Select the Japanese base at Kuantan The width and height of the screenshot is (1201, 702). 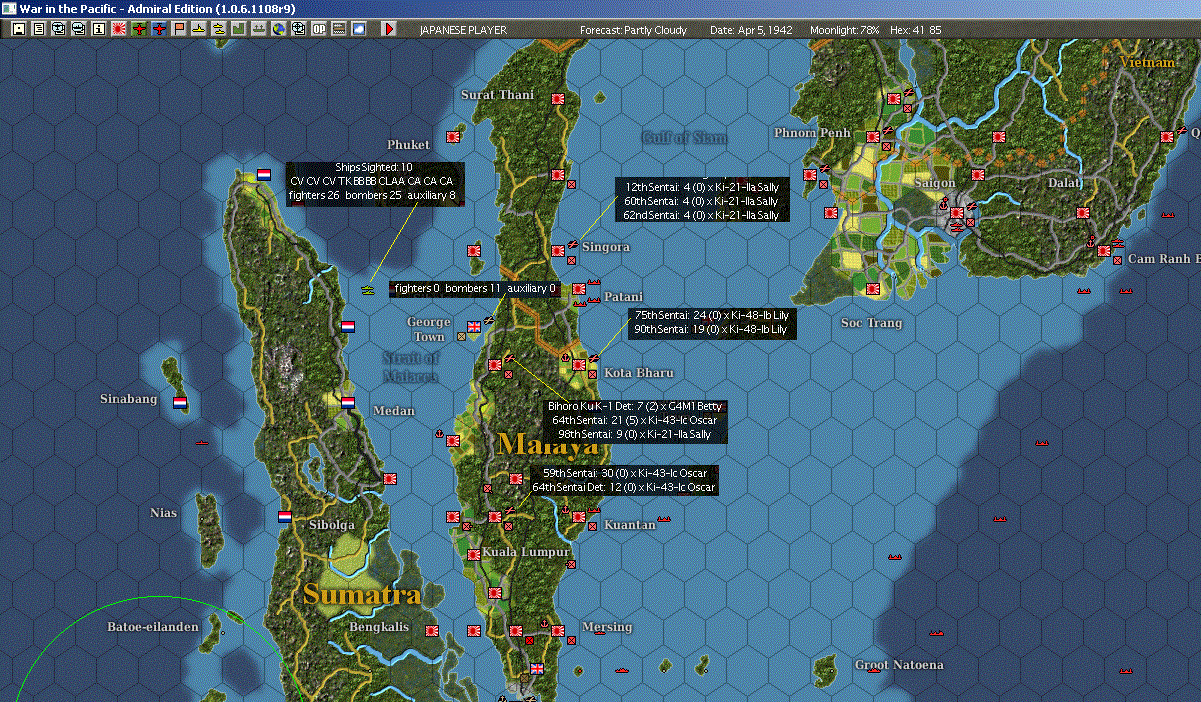tap(578, 517)
